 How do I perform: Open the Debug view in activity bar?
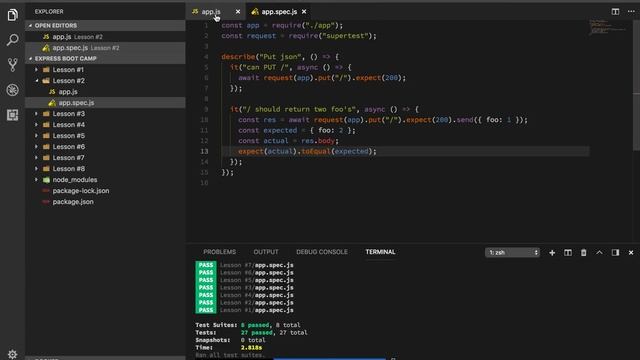pyautogui.click(x=12, y=90)
